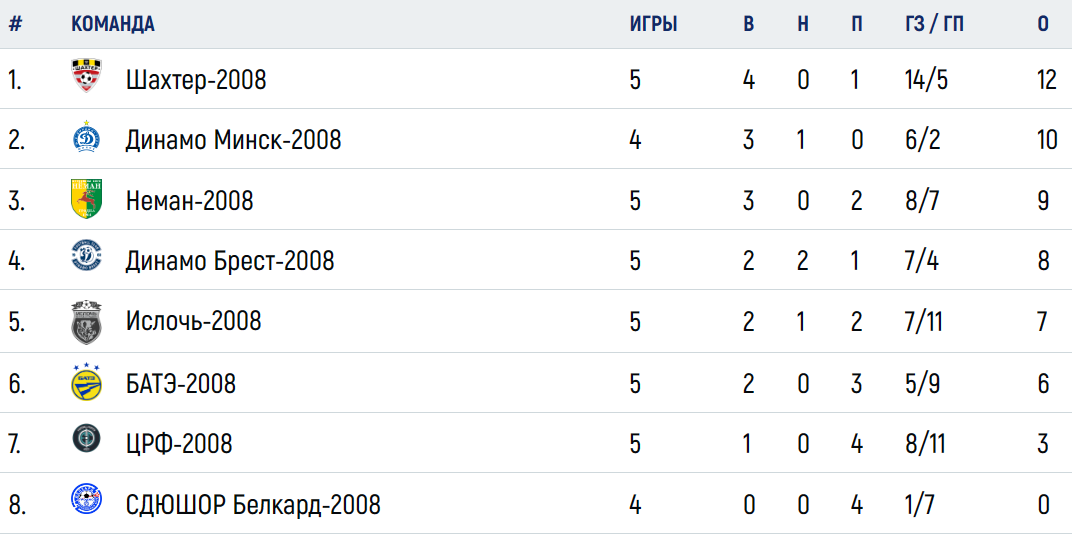Image resolution: width=1072 pixels, height=543 pixels.
Task: Select the Динамо Брест-2008 team name
Action: coord(230,261)
